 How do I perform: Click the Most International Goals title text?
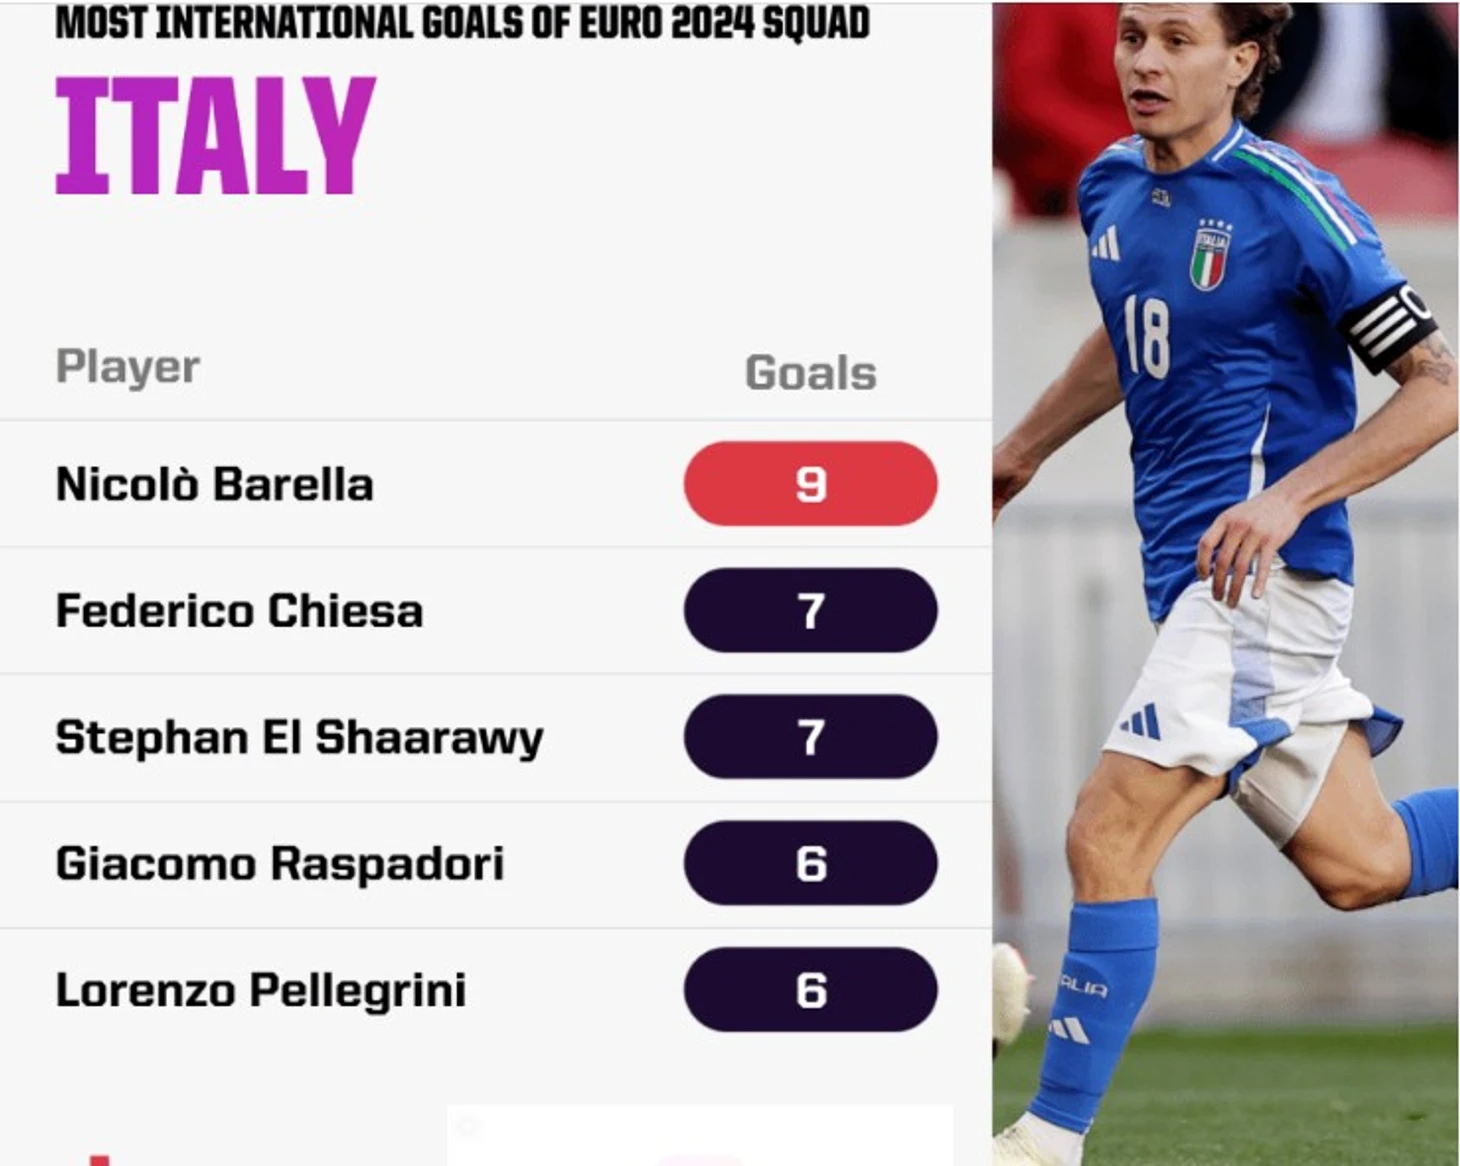462,22
